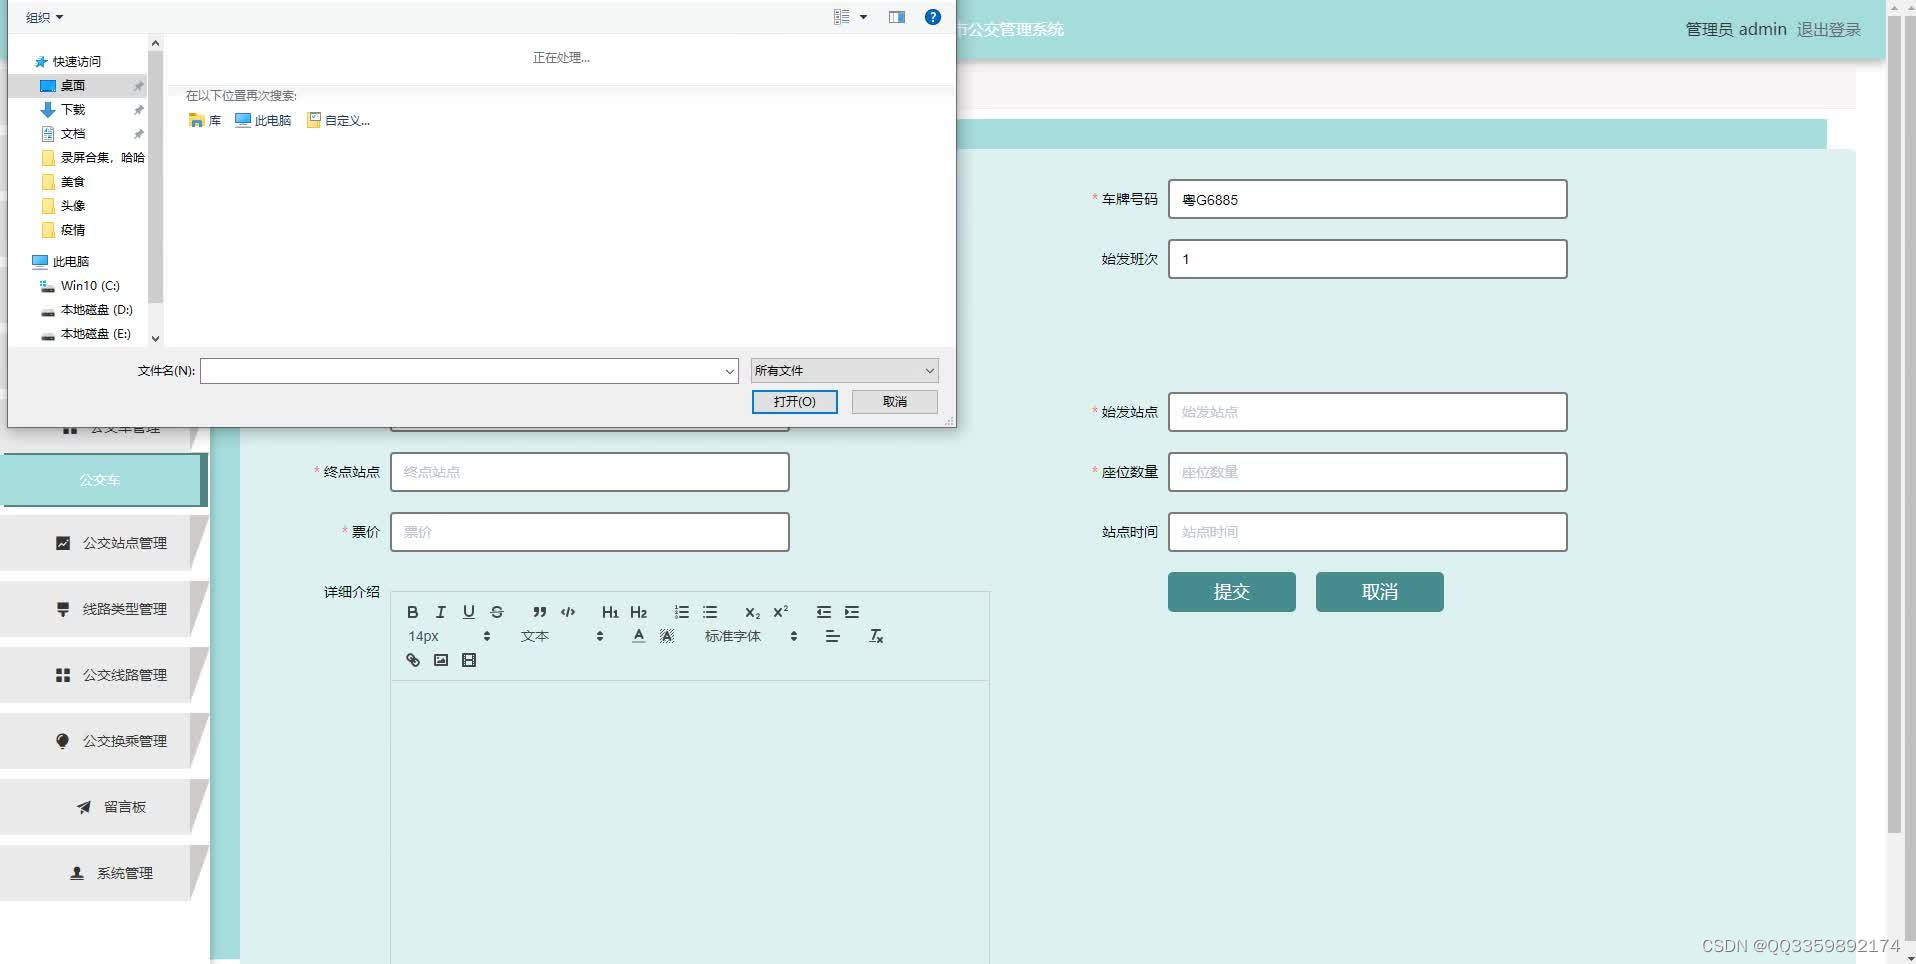This screenshot has height=964, width=1916.
Task: Expand 文件名 combo box history
Action: 729,371
